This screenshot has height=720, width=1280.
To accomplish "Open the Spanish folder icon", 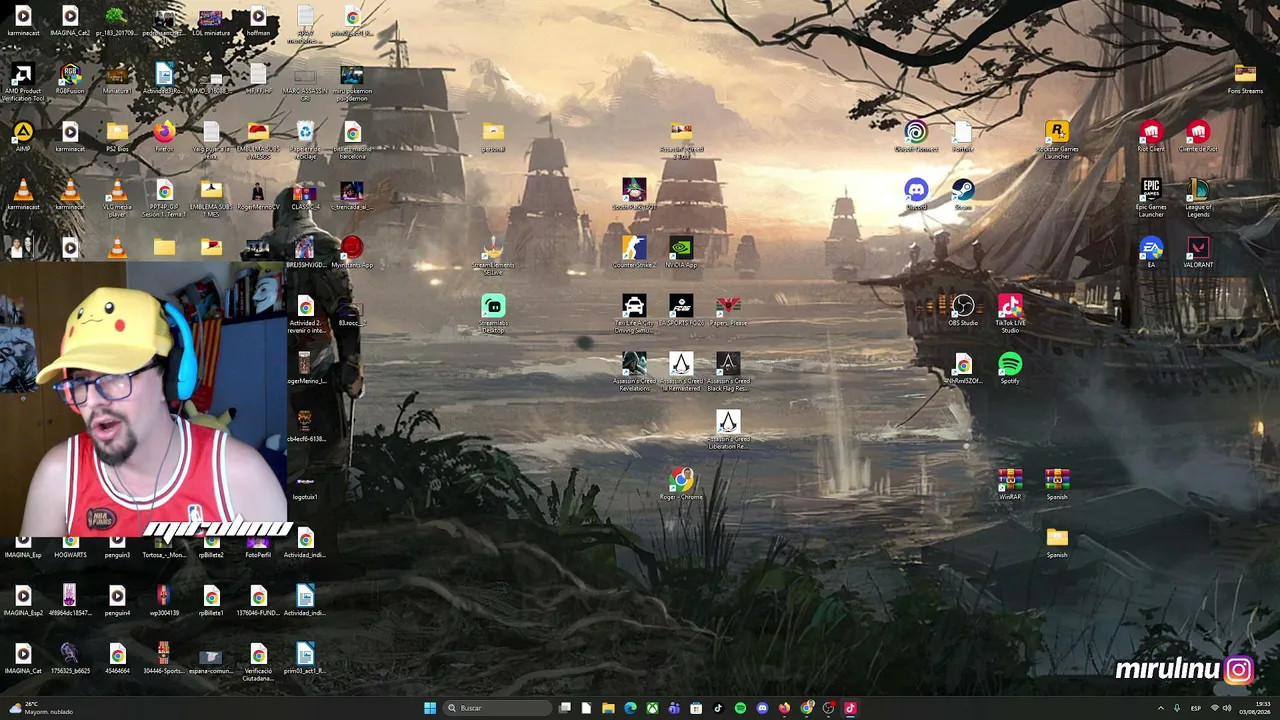I will tap(1057, 543).
